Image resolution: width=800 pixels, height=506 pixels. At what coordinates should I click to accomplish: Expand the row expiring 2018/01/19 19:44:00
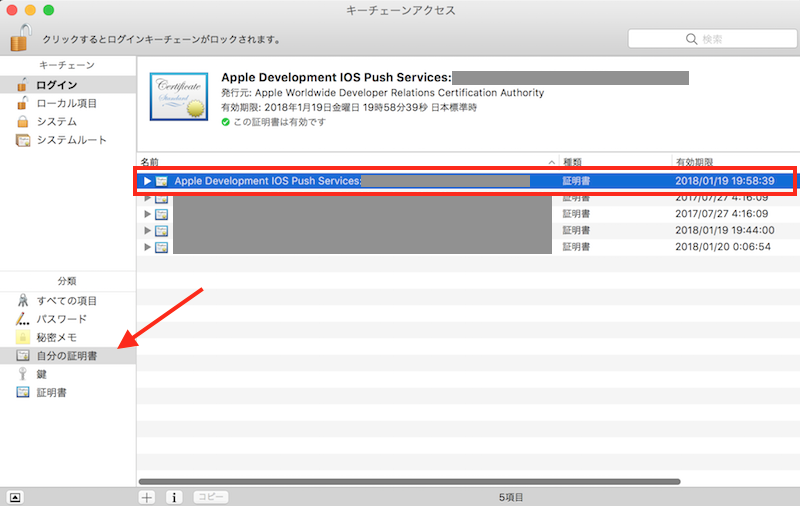tap(147, 230)
